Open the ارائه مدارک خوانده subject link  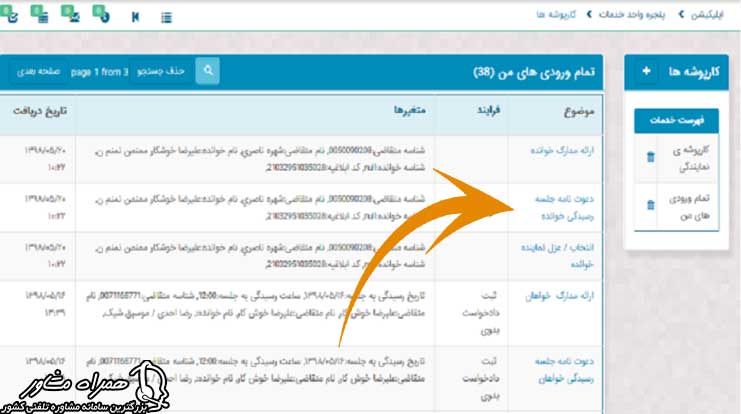[x=562, y=150]
